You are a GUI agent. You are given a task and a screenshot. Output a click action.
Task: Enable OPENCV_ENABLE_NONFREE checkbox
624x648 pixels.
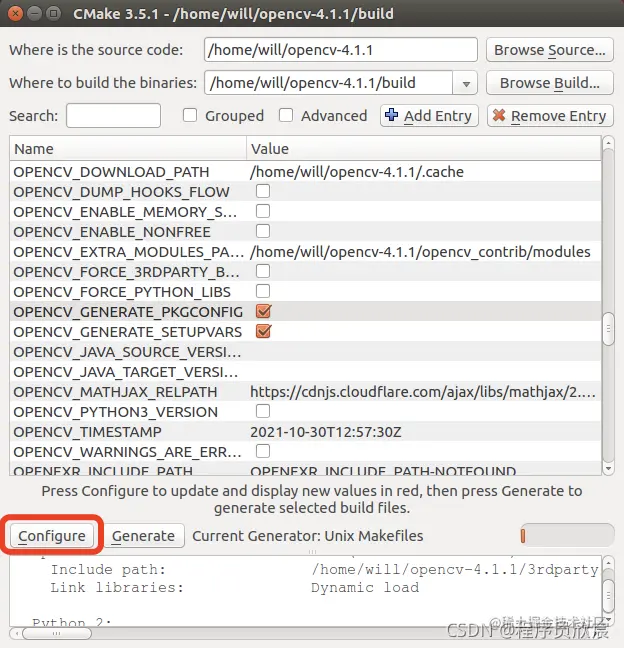coord(263,231)
